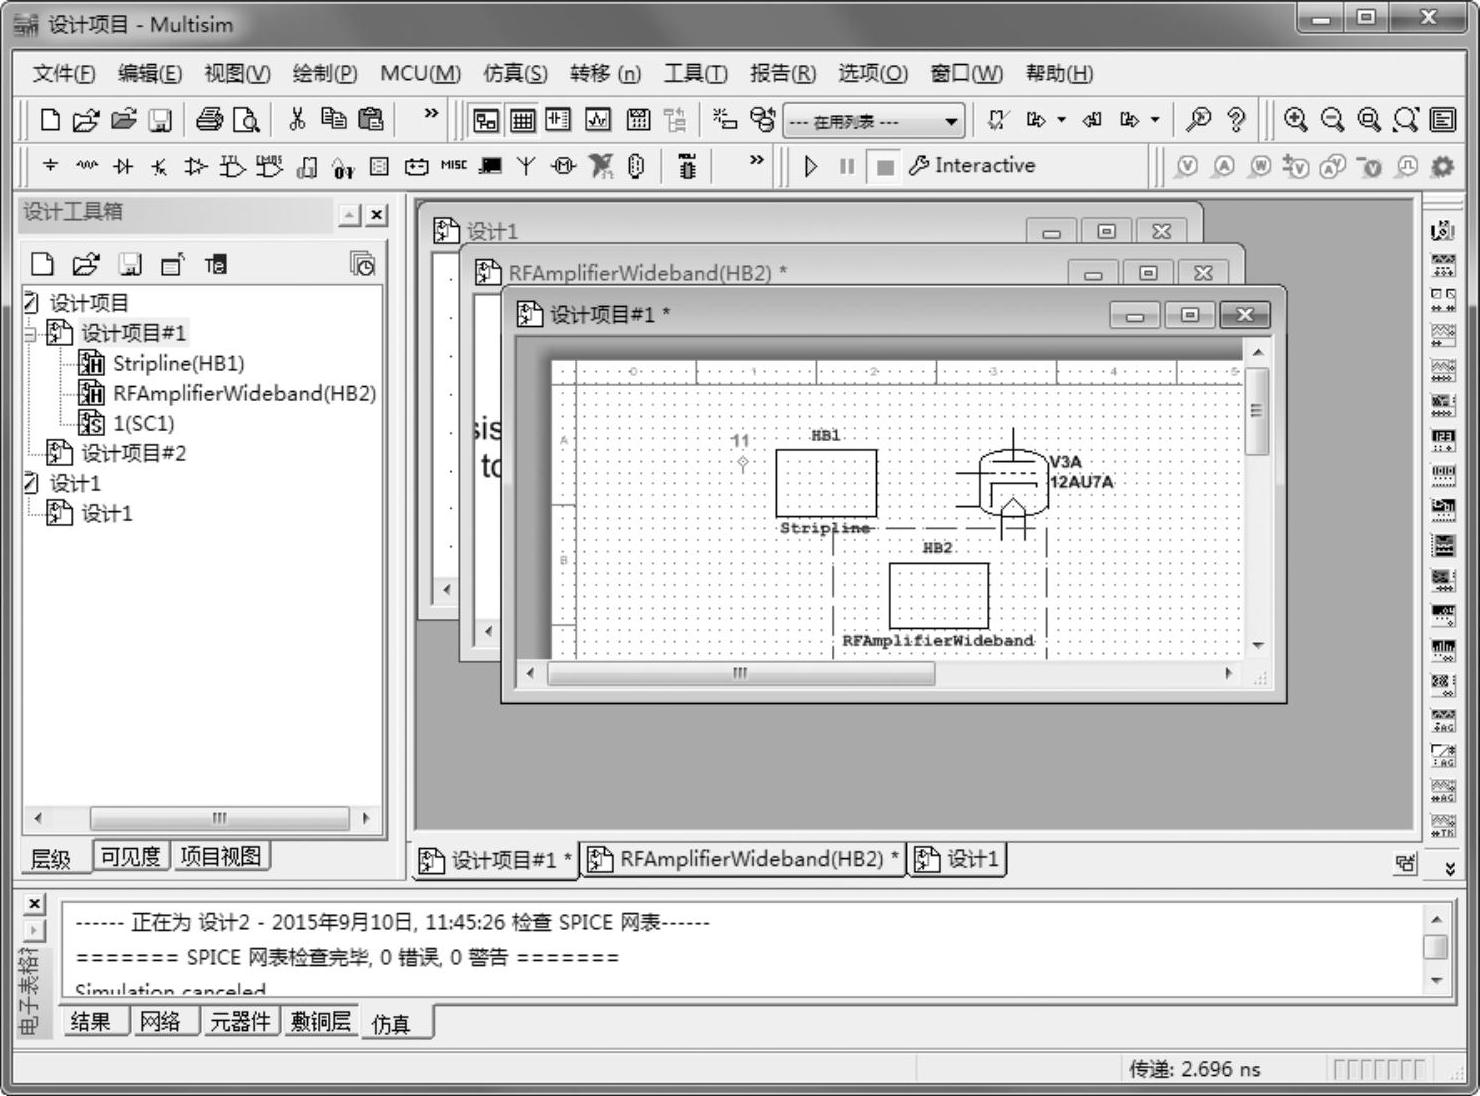
Task: Switch to the 元器件 tab
Action: pyautogui.click(x=240, y=1022)
